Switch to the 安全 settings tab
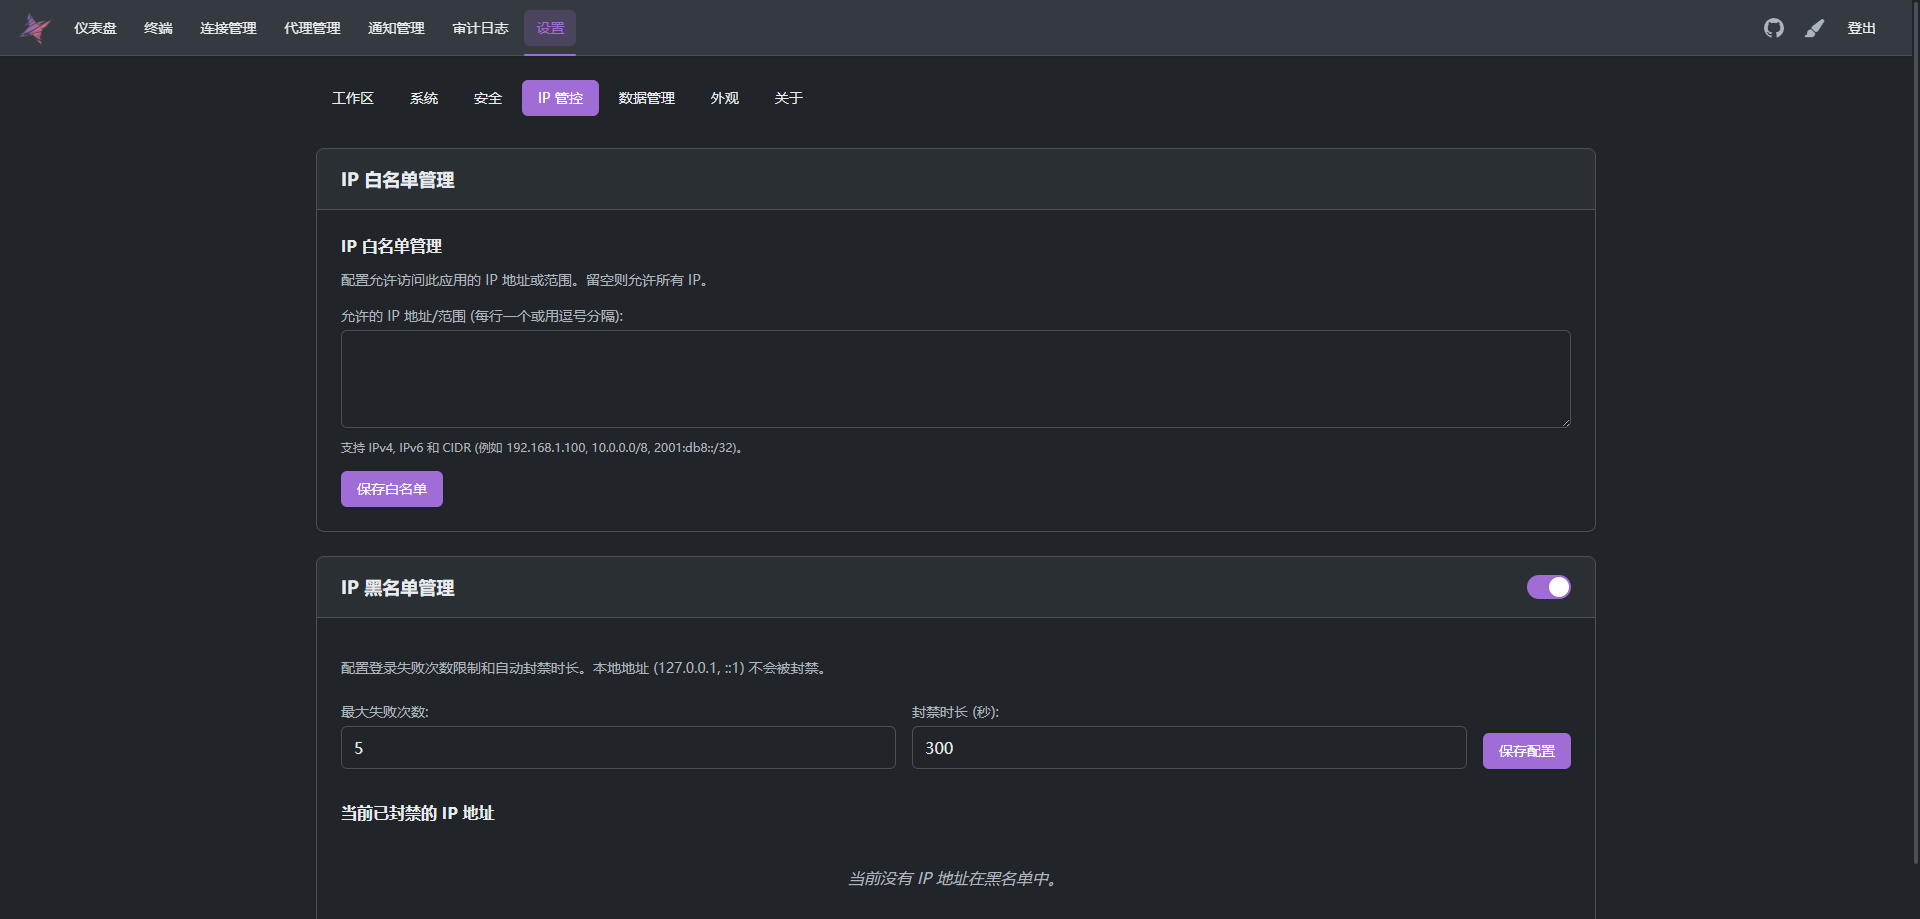The height and width of the screenshot is (919, 1920). coord(487,98)
